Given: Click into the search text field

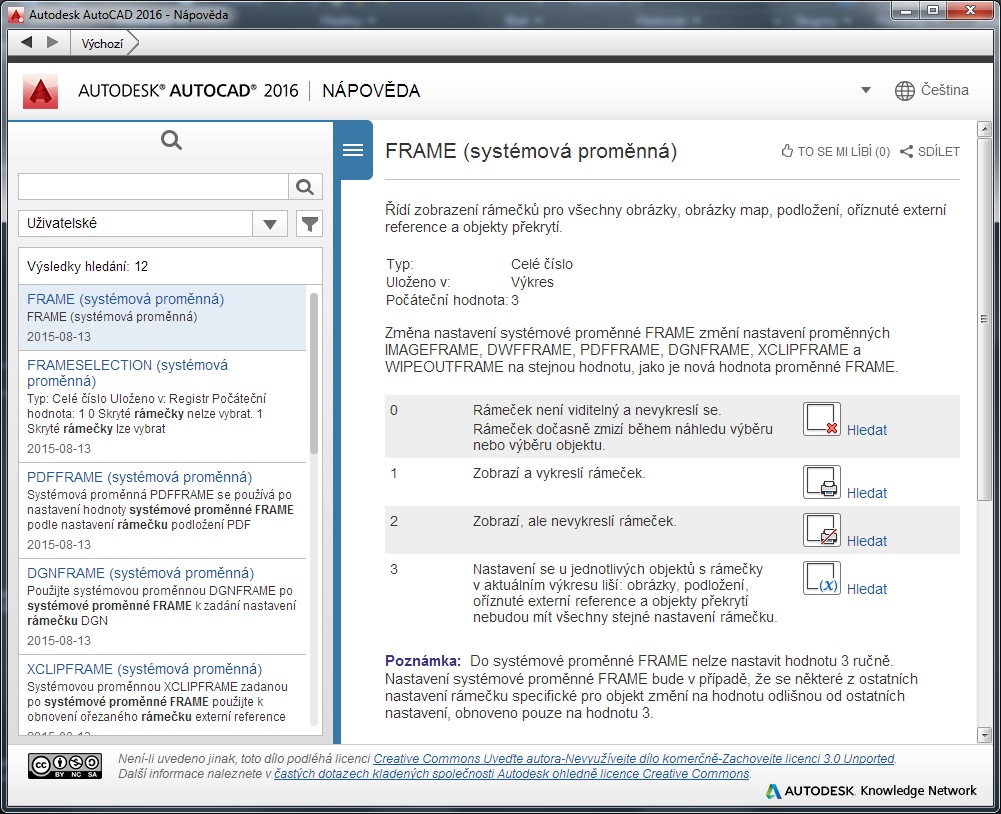Looking at the screenshot, I should point(153,187).
